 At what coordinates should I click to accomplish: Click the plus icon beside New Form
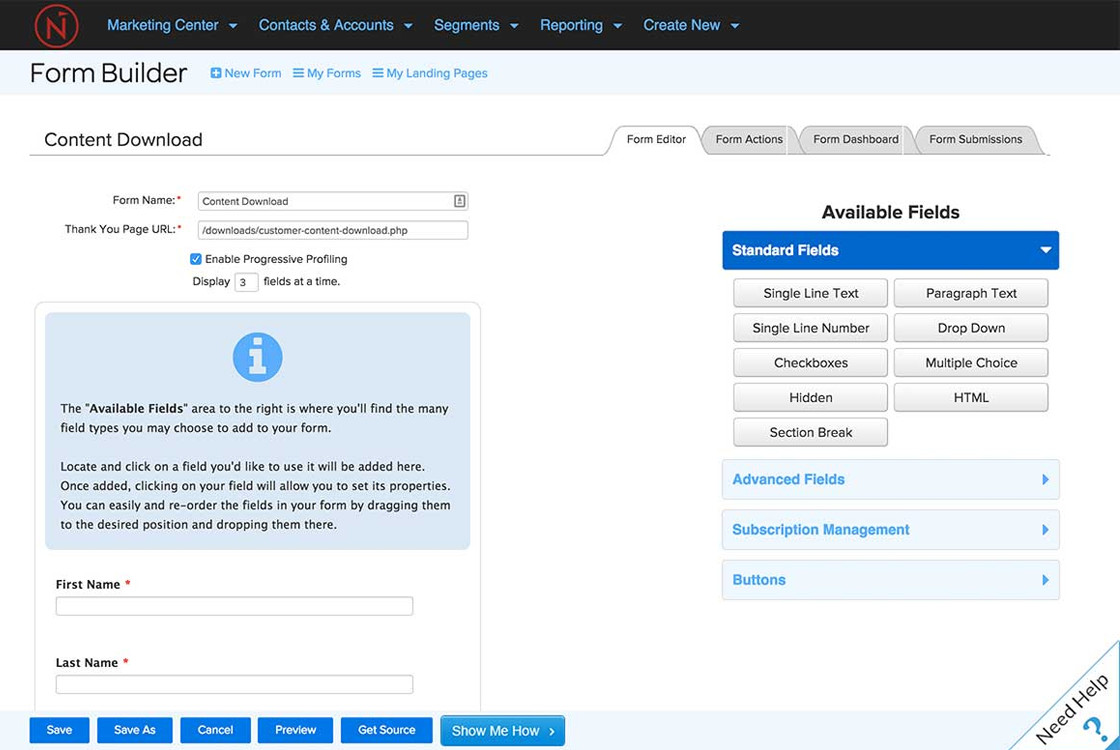216,73
